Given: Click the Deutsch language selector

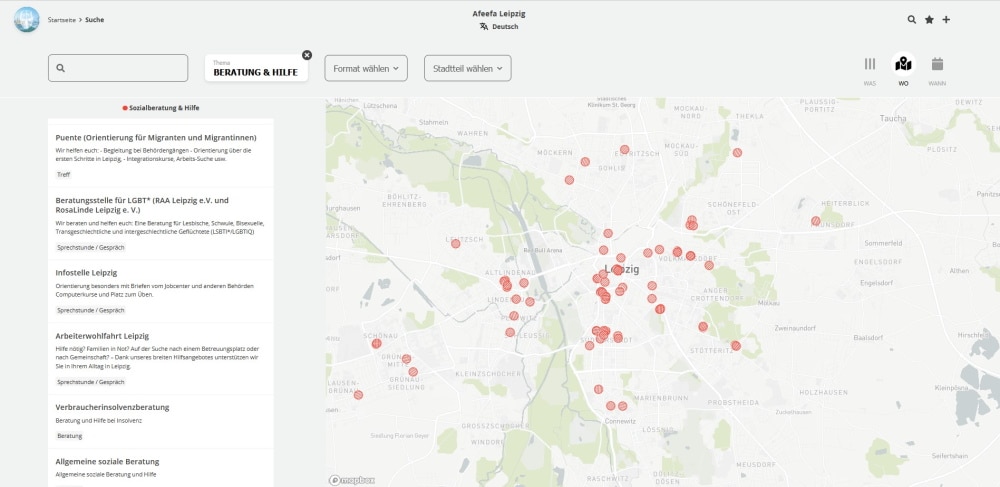Looking at the screenshot, I should [x=505, y=27].
